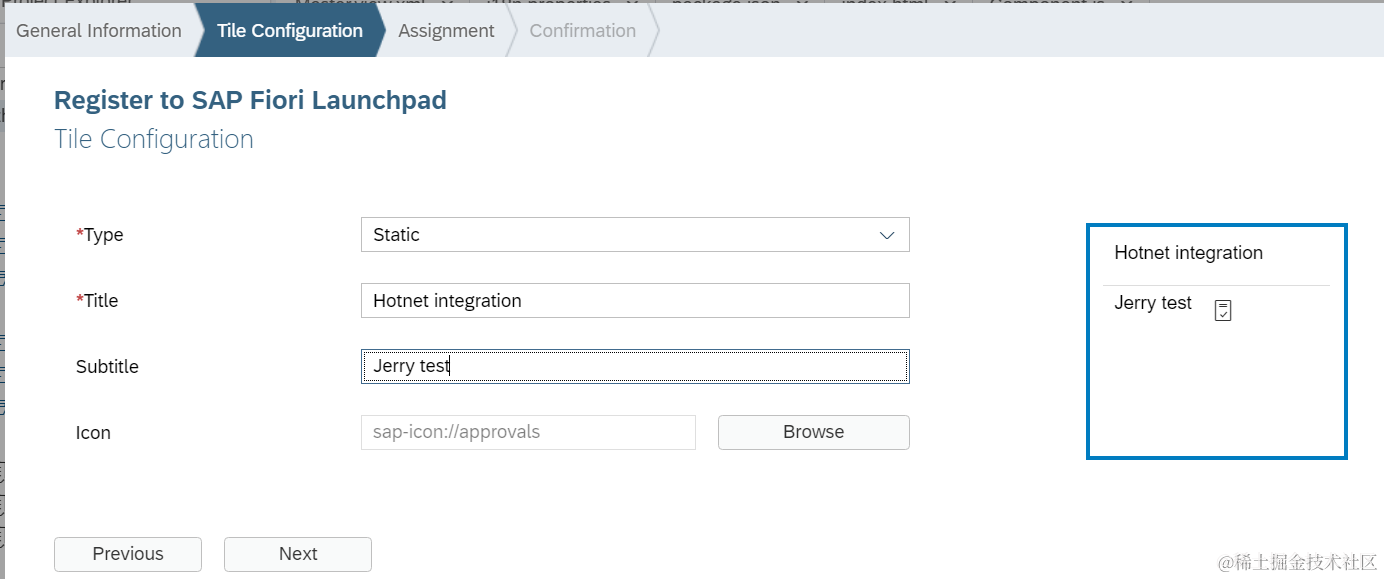Focus the Title field containing Hotnet integration
The image size is (1384, 579).
coord(634,301)
